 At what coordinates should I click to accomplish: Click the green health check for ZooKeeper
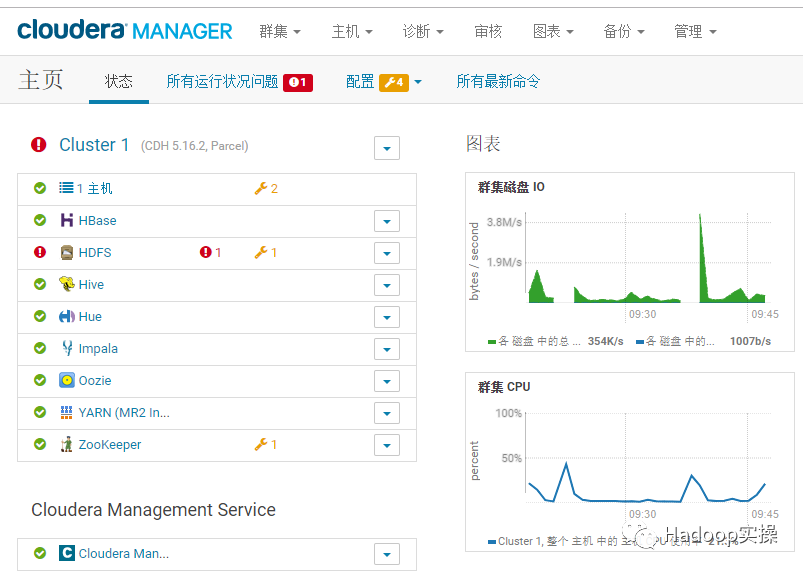pyautogui.click(x=40, y=444)
